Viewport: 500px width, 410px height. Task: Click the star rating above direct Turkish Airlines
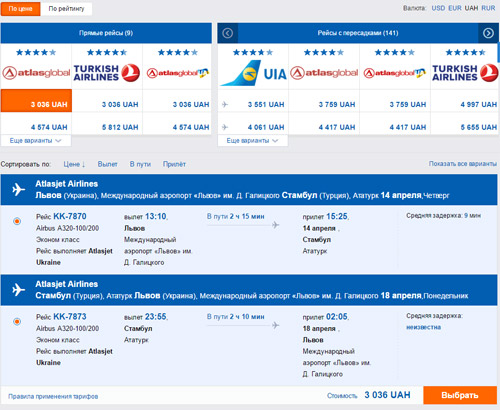click(x=107, y=52)
